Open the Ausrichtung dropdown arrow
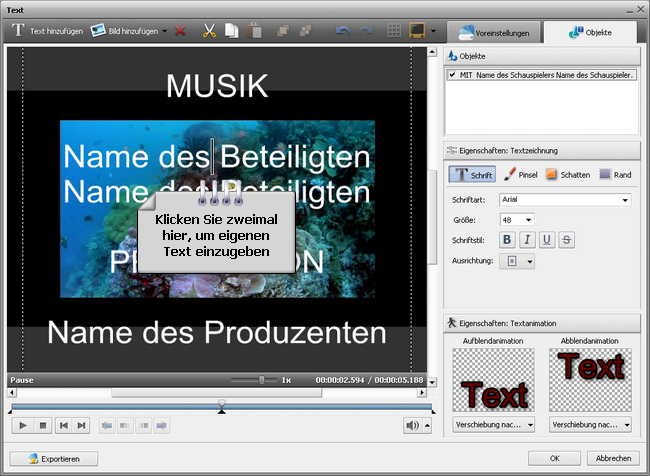 coord(529,262)
